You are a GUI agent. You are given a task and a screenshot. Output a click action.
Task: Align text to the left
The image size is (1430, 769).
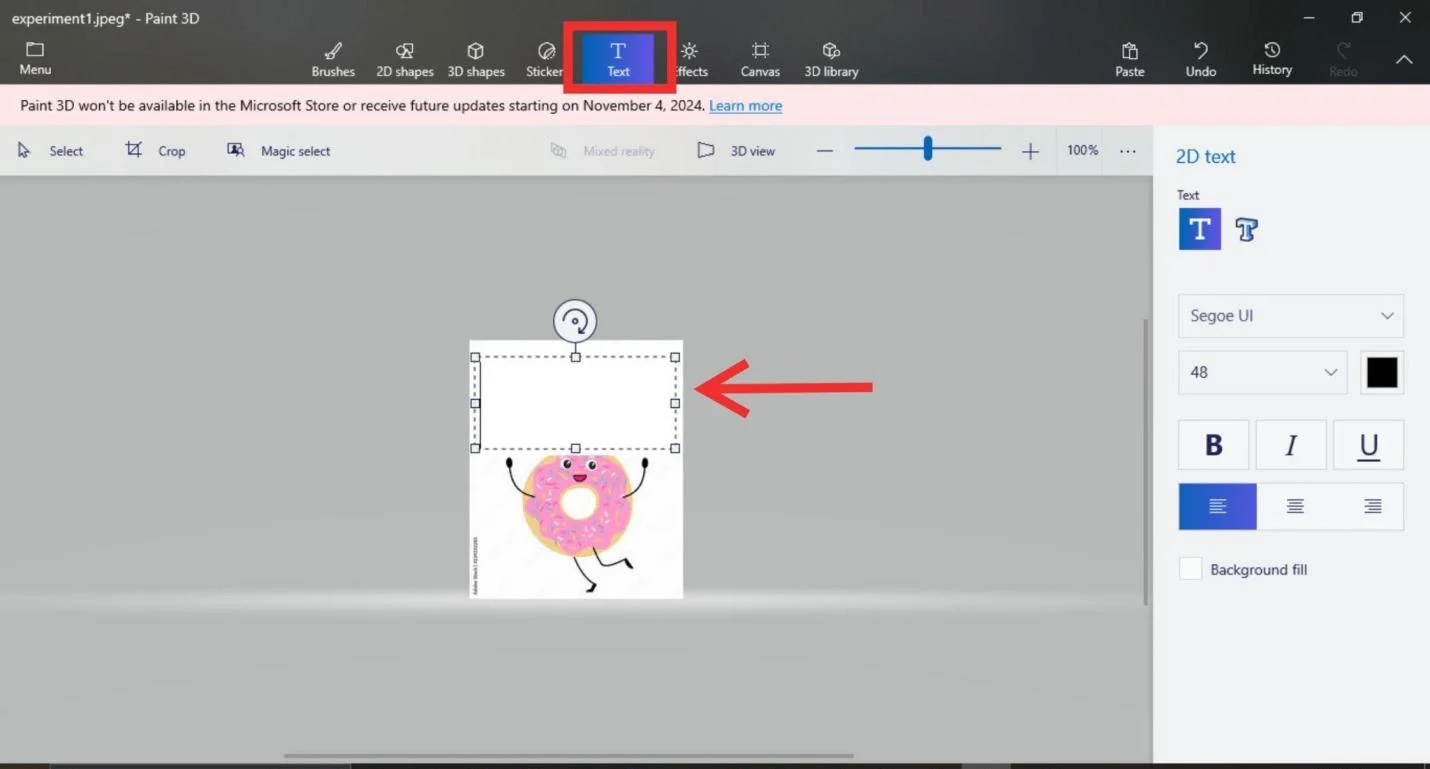point(1217,507)
